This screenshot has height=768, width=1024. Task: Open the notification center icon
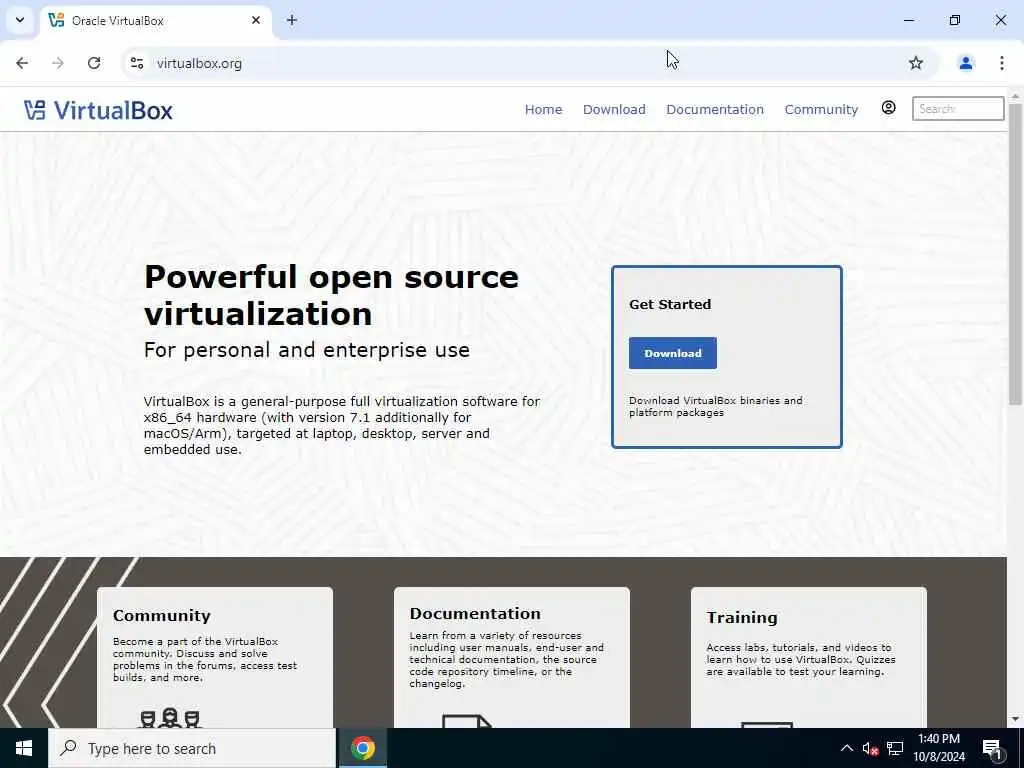pos(992,749)
